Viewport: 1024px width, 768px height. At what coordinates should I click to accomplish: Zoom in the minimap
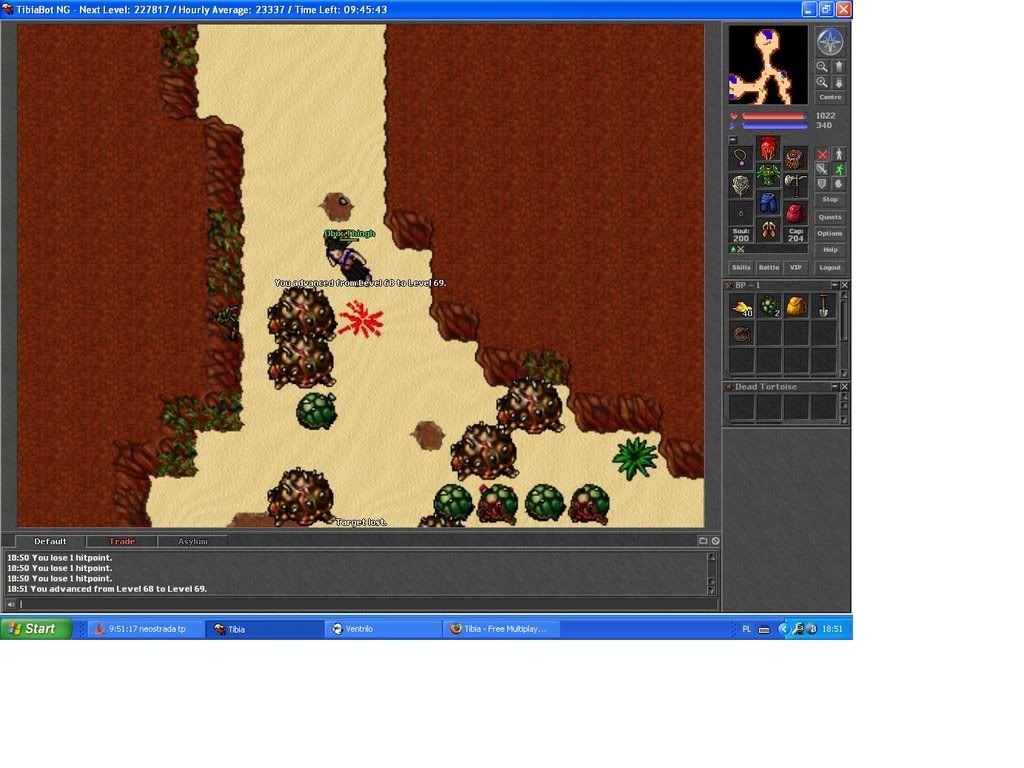822,82
